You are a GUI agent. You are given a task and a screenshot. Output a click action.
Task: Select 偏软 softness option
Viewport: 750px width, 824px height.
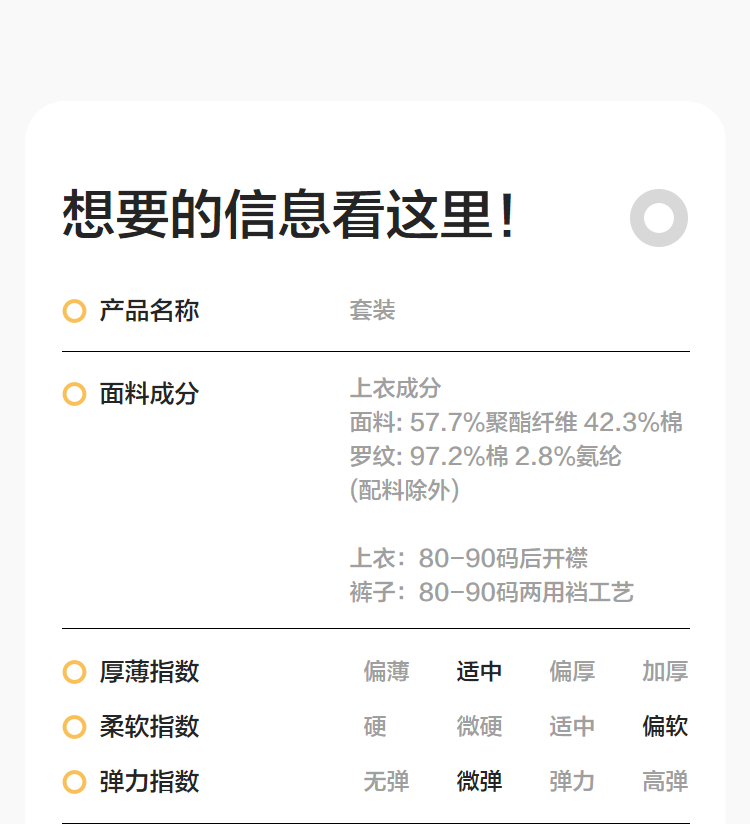665,727
